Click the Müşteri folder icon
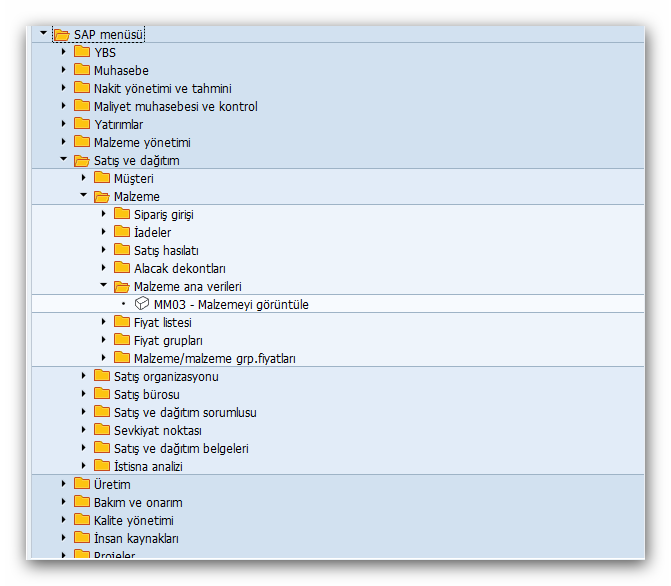Screen dimensions: 671x586 (x=102, y=178)
